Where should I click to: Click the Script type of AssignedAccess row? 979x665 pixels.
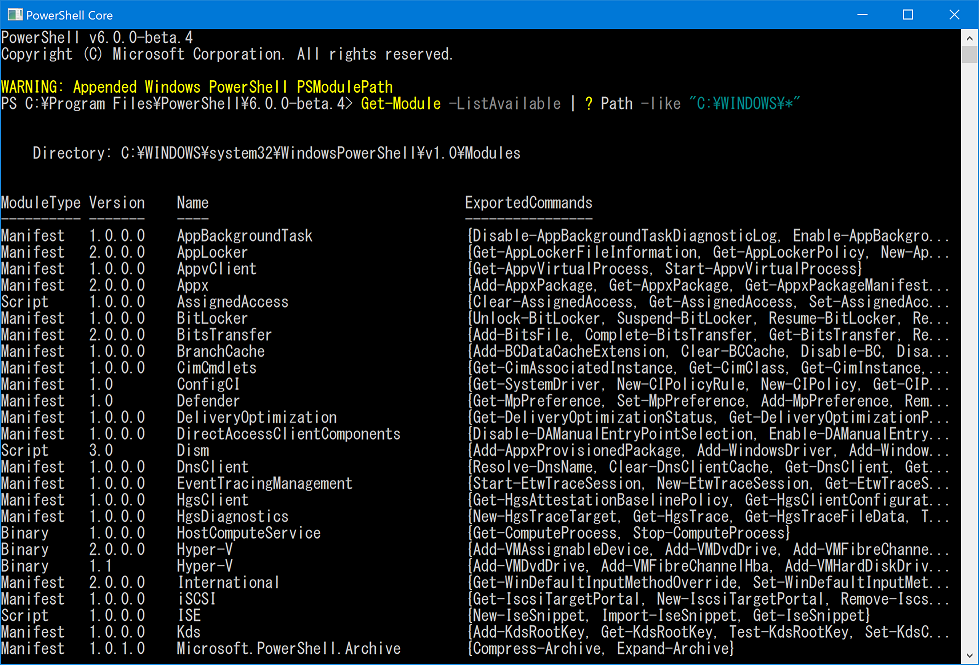click(x=24, y=302)
